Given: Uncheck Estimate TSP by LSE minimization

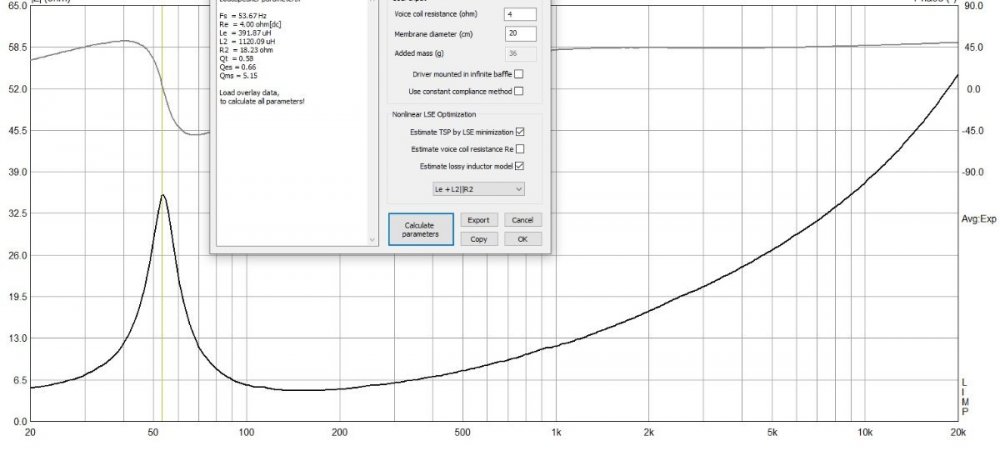Looking at the screenshot, I should (x=520, y=132).
